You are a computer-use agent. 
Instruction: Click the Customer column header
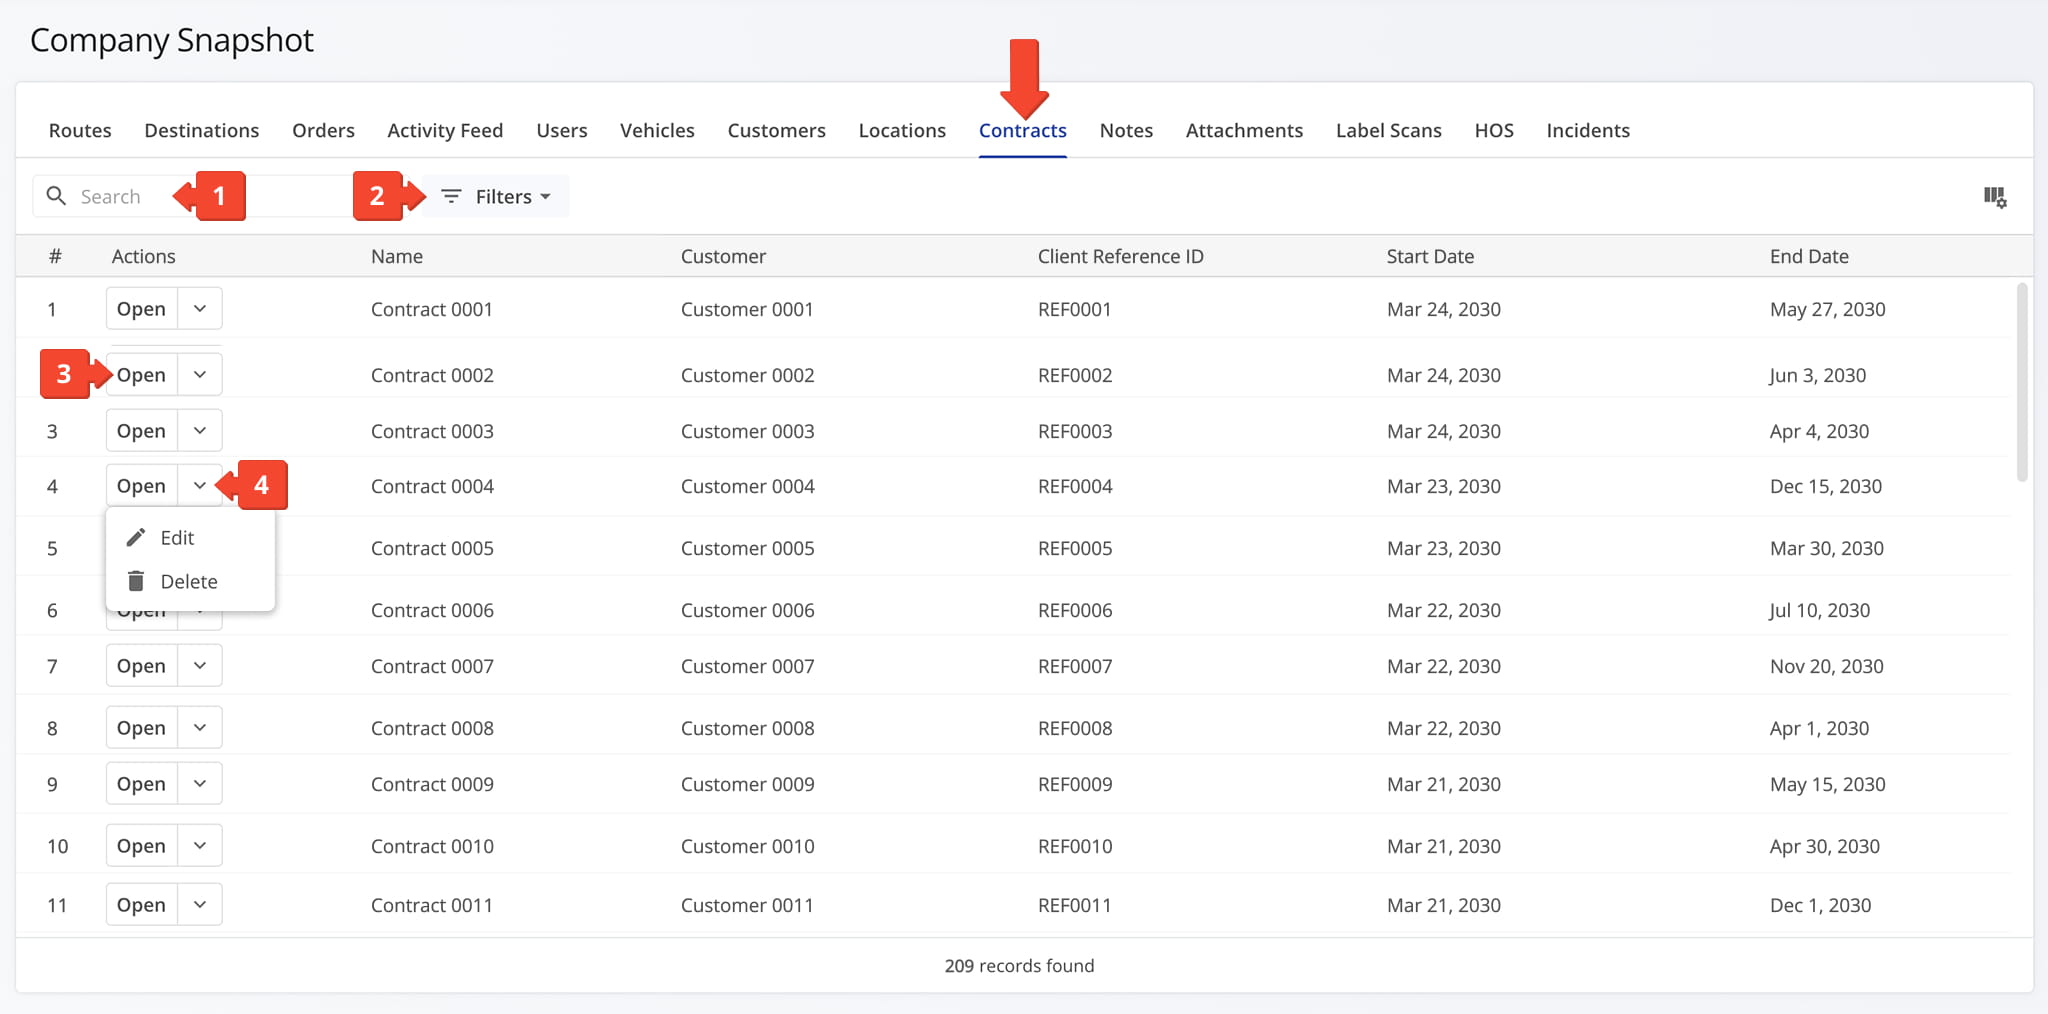click(723, 256)
